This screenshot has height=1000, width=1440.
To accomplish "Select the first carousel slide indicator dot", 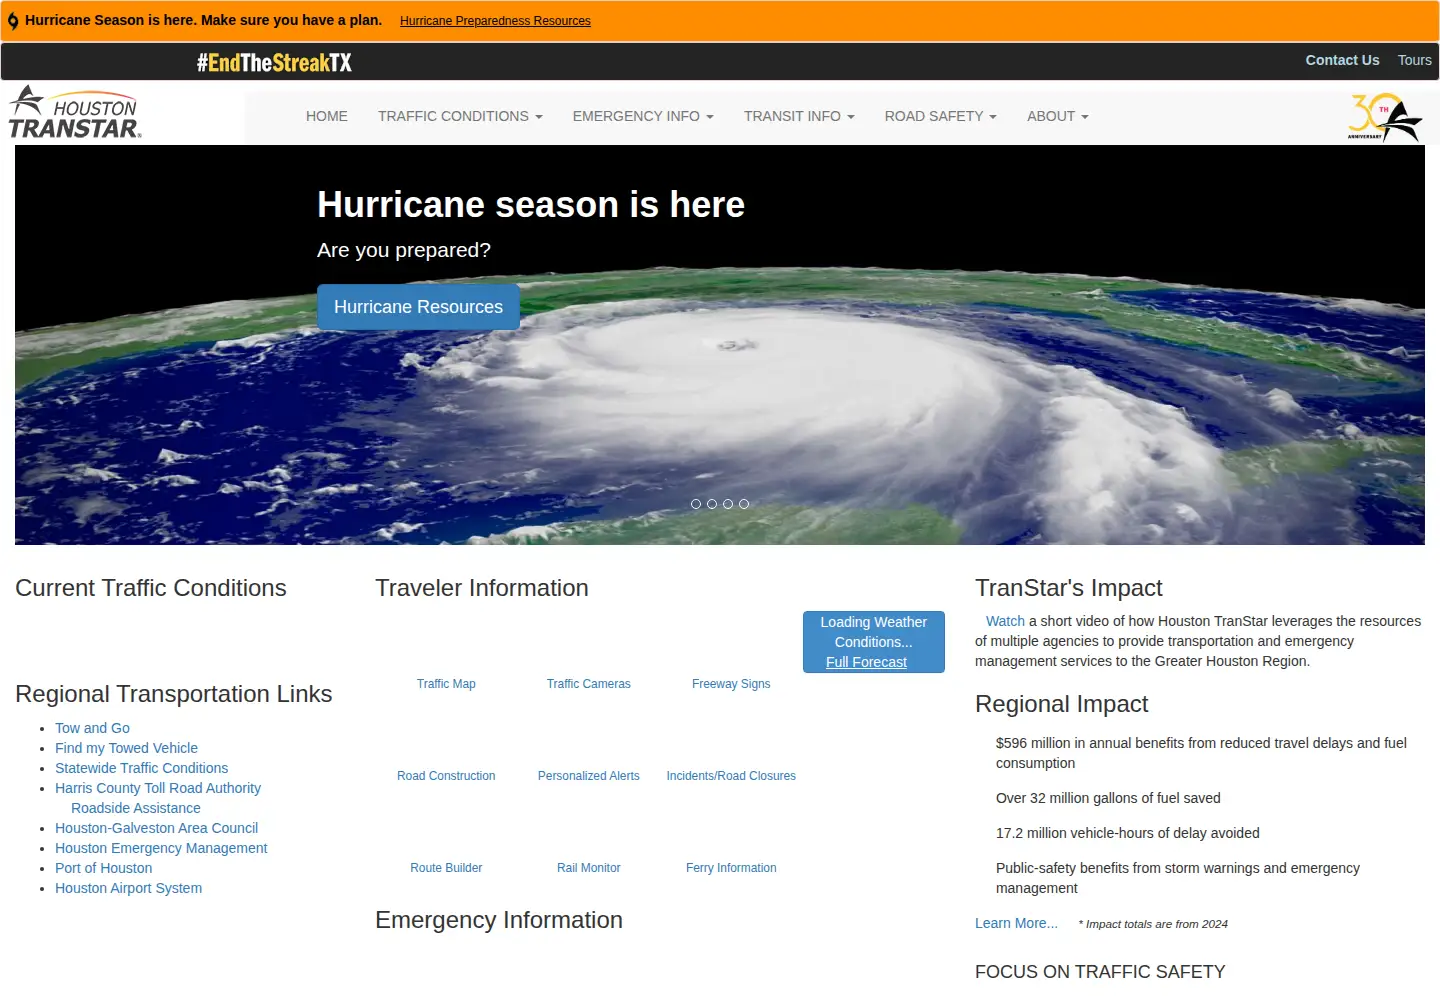I will 696,504.
